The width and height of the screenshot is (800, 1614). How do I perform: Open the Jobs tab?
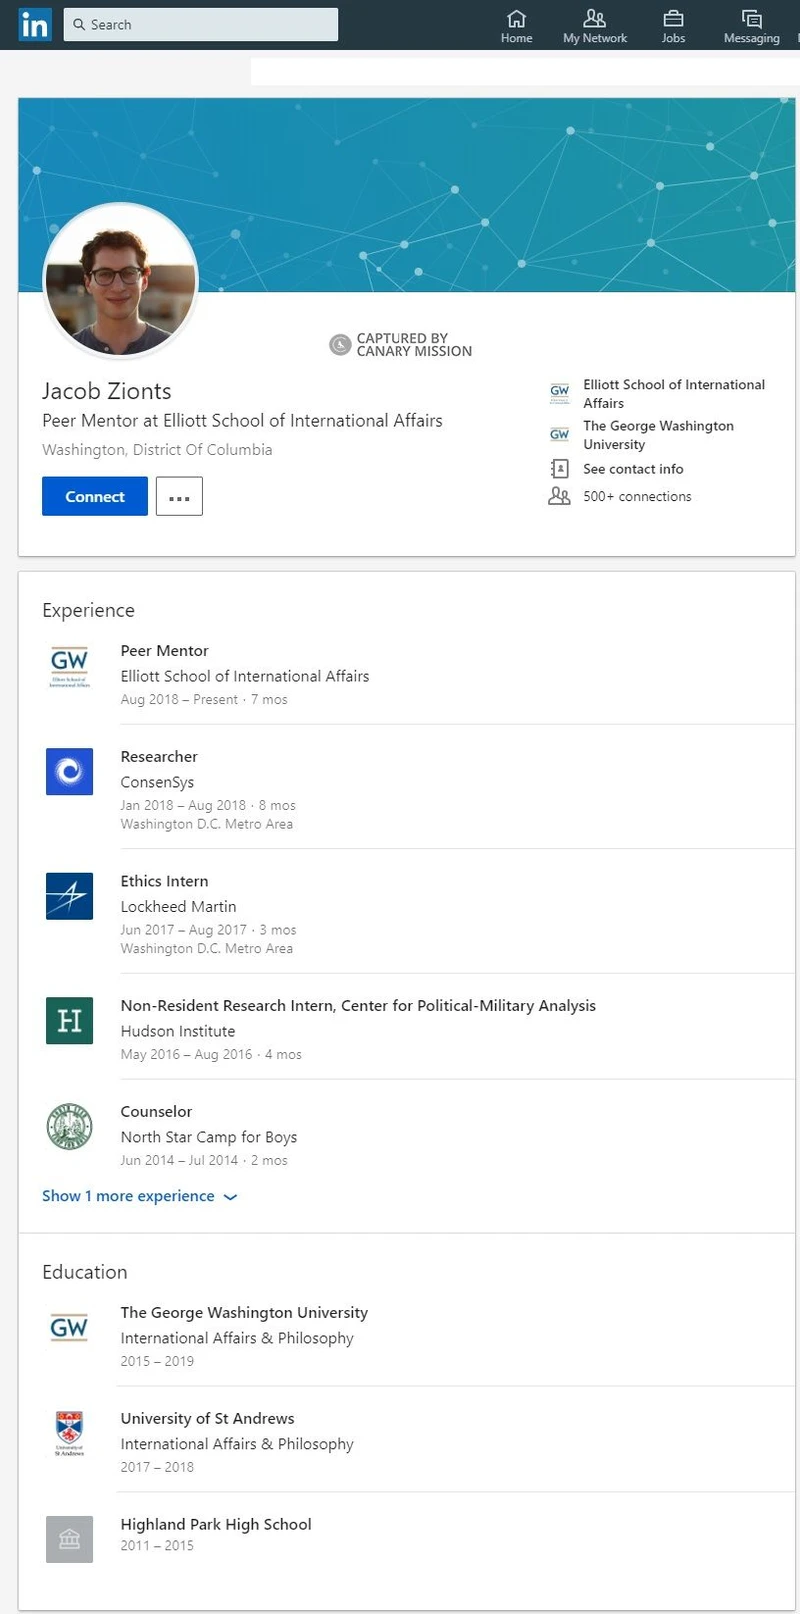click(673, 26)
